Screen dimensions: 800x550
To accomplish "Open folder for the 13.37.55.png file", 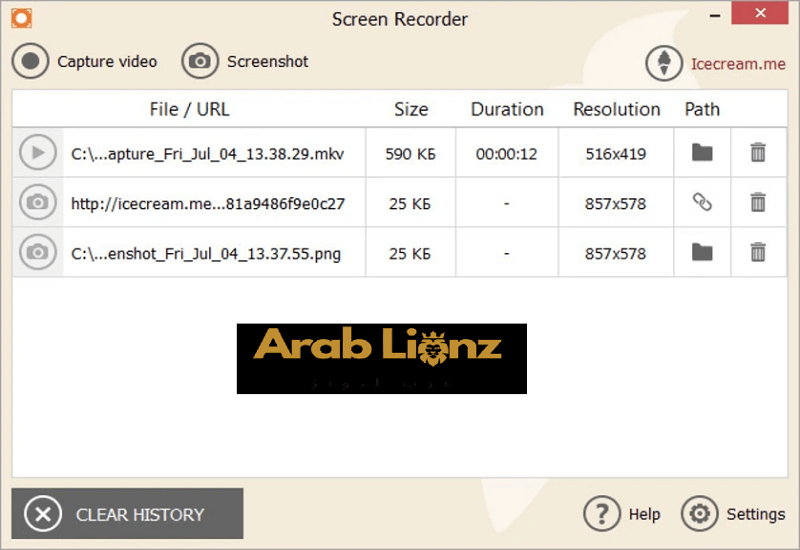I will coord(702,252).
